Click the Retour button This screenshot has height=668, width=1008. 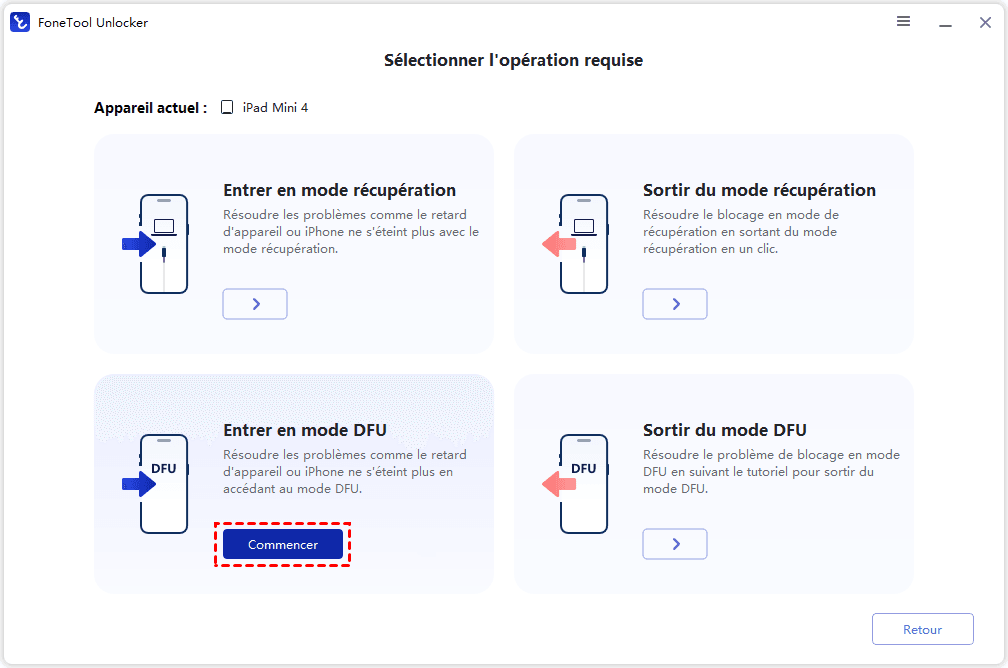(922, 630)
